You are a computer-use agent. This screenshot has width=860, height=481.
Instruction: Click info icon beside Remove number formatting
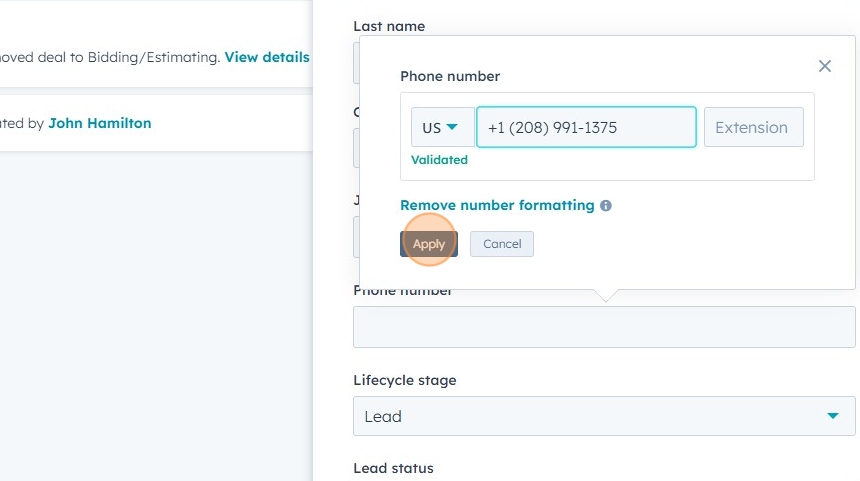(606, 206)
